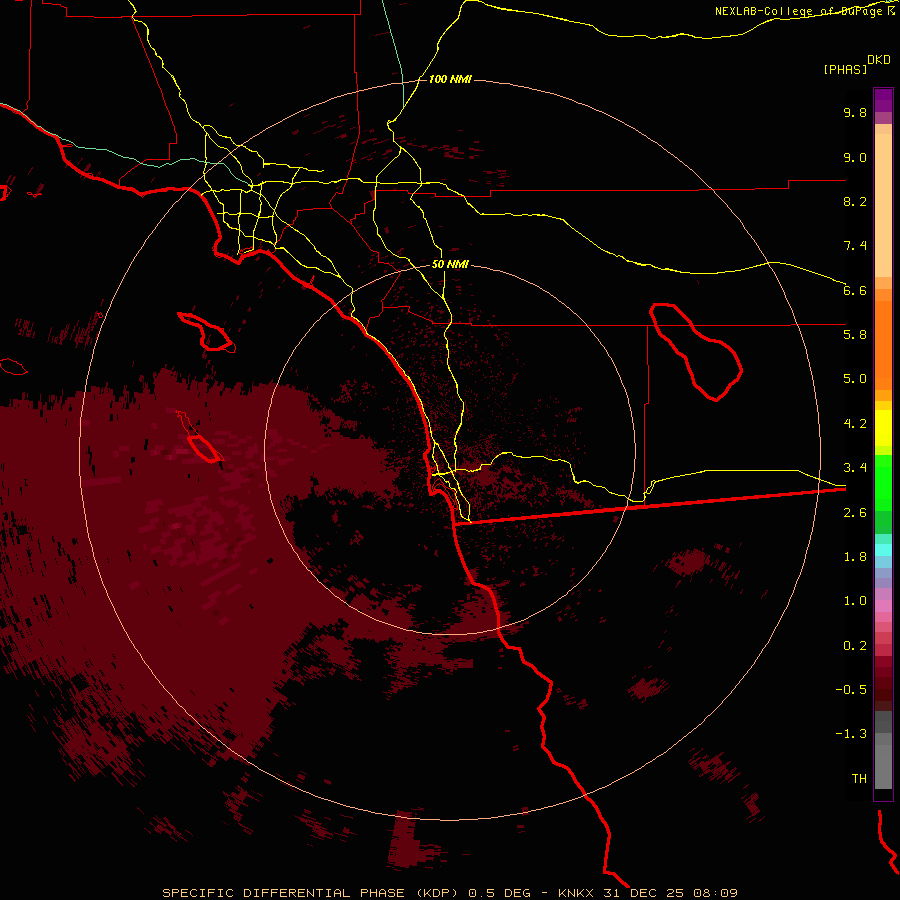Pick the orange segment of the color bar

883,346
